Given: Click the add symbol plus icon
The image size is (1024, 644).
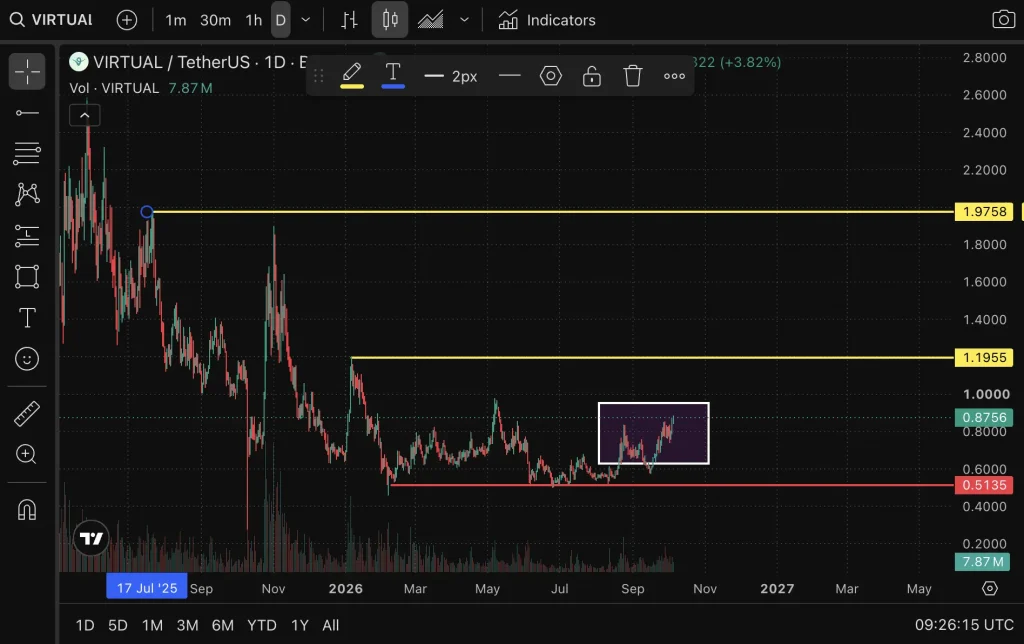Looking at the screenshot, I should (127, 20).
